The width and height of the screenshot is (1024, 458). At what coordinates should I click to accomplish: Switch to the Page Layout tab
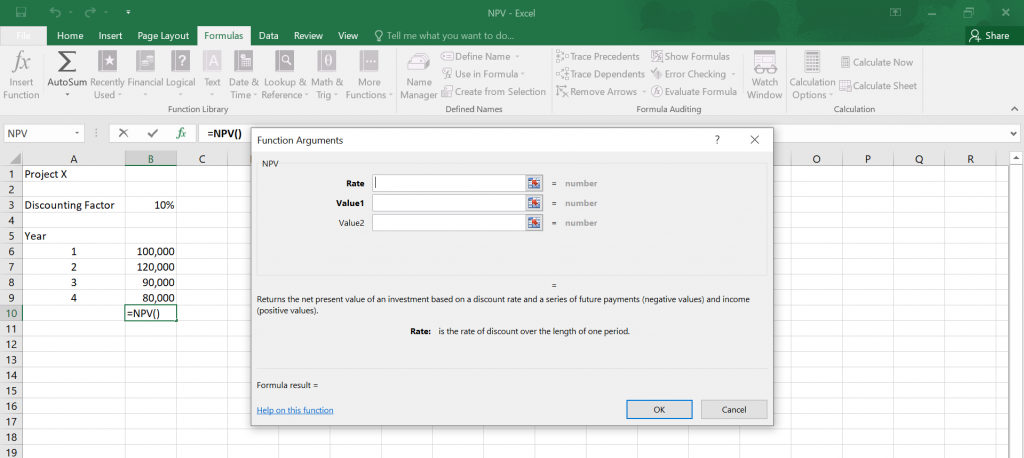pos(163,36)
